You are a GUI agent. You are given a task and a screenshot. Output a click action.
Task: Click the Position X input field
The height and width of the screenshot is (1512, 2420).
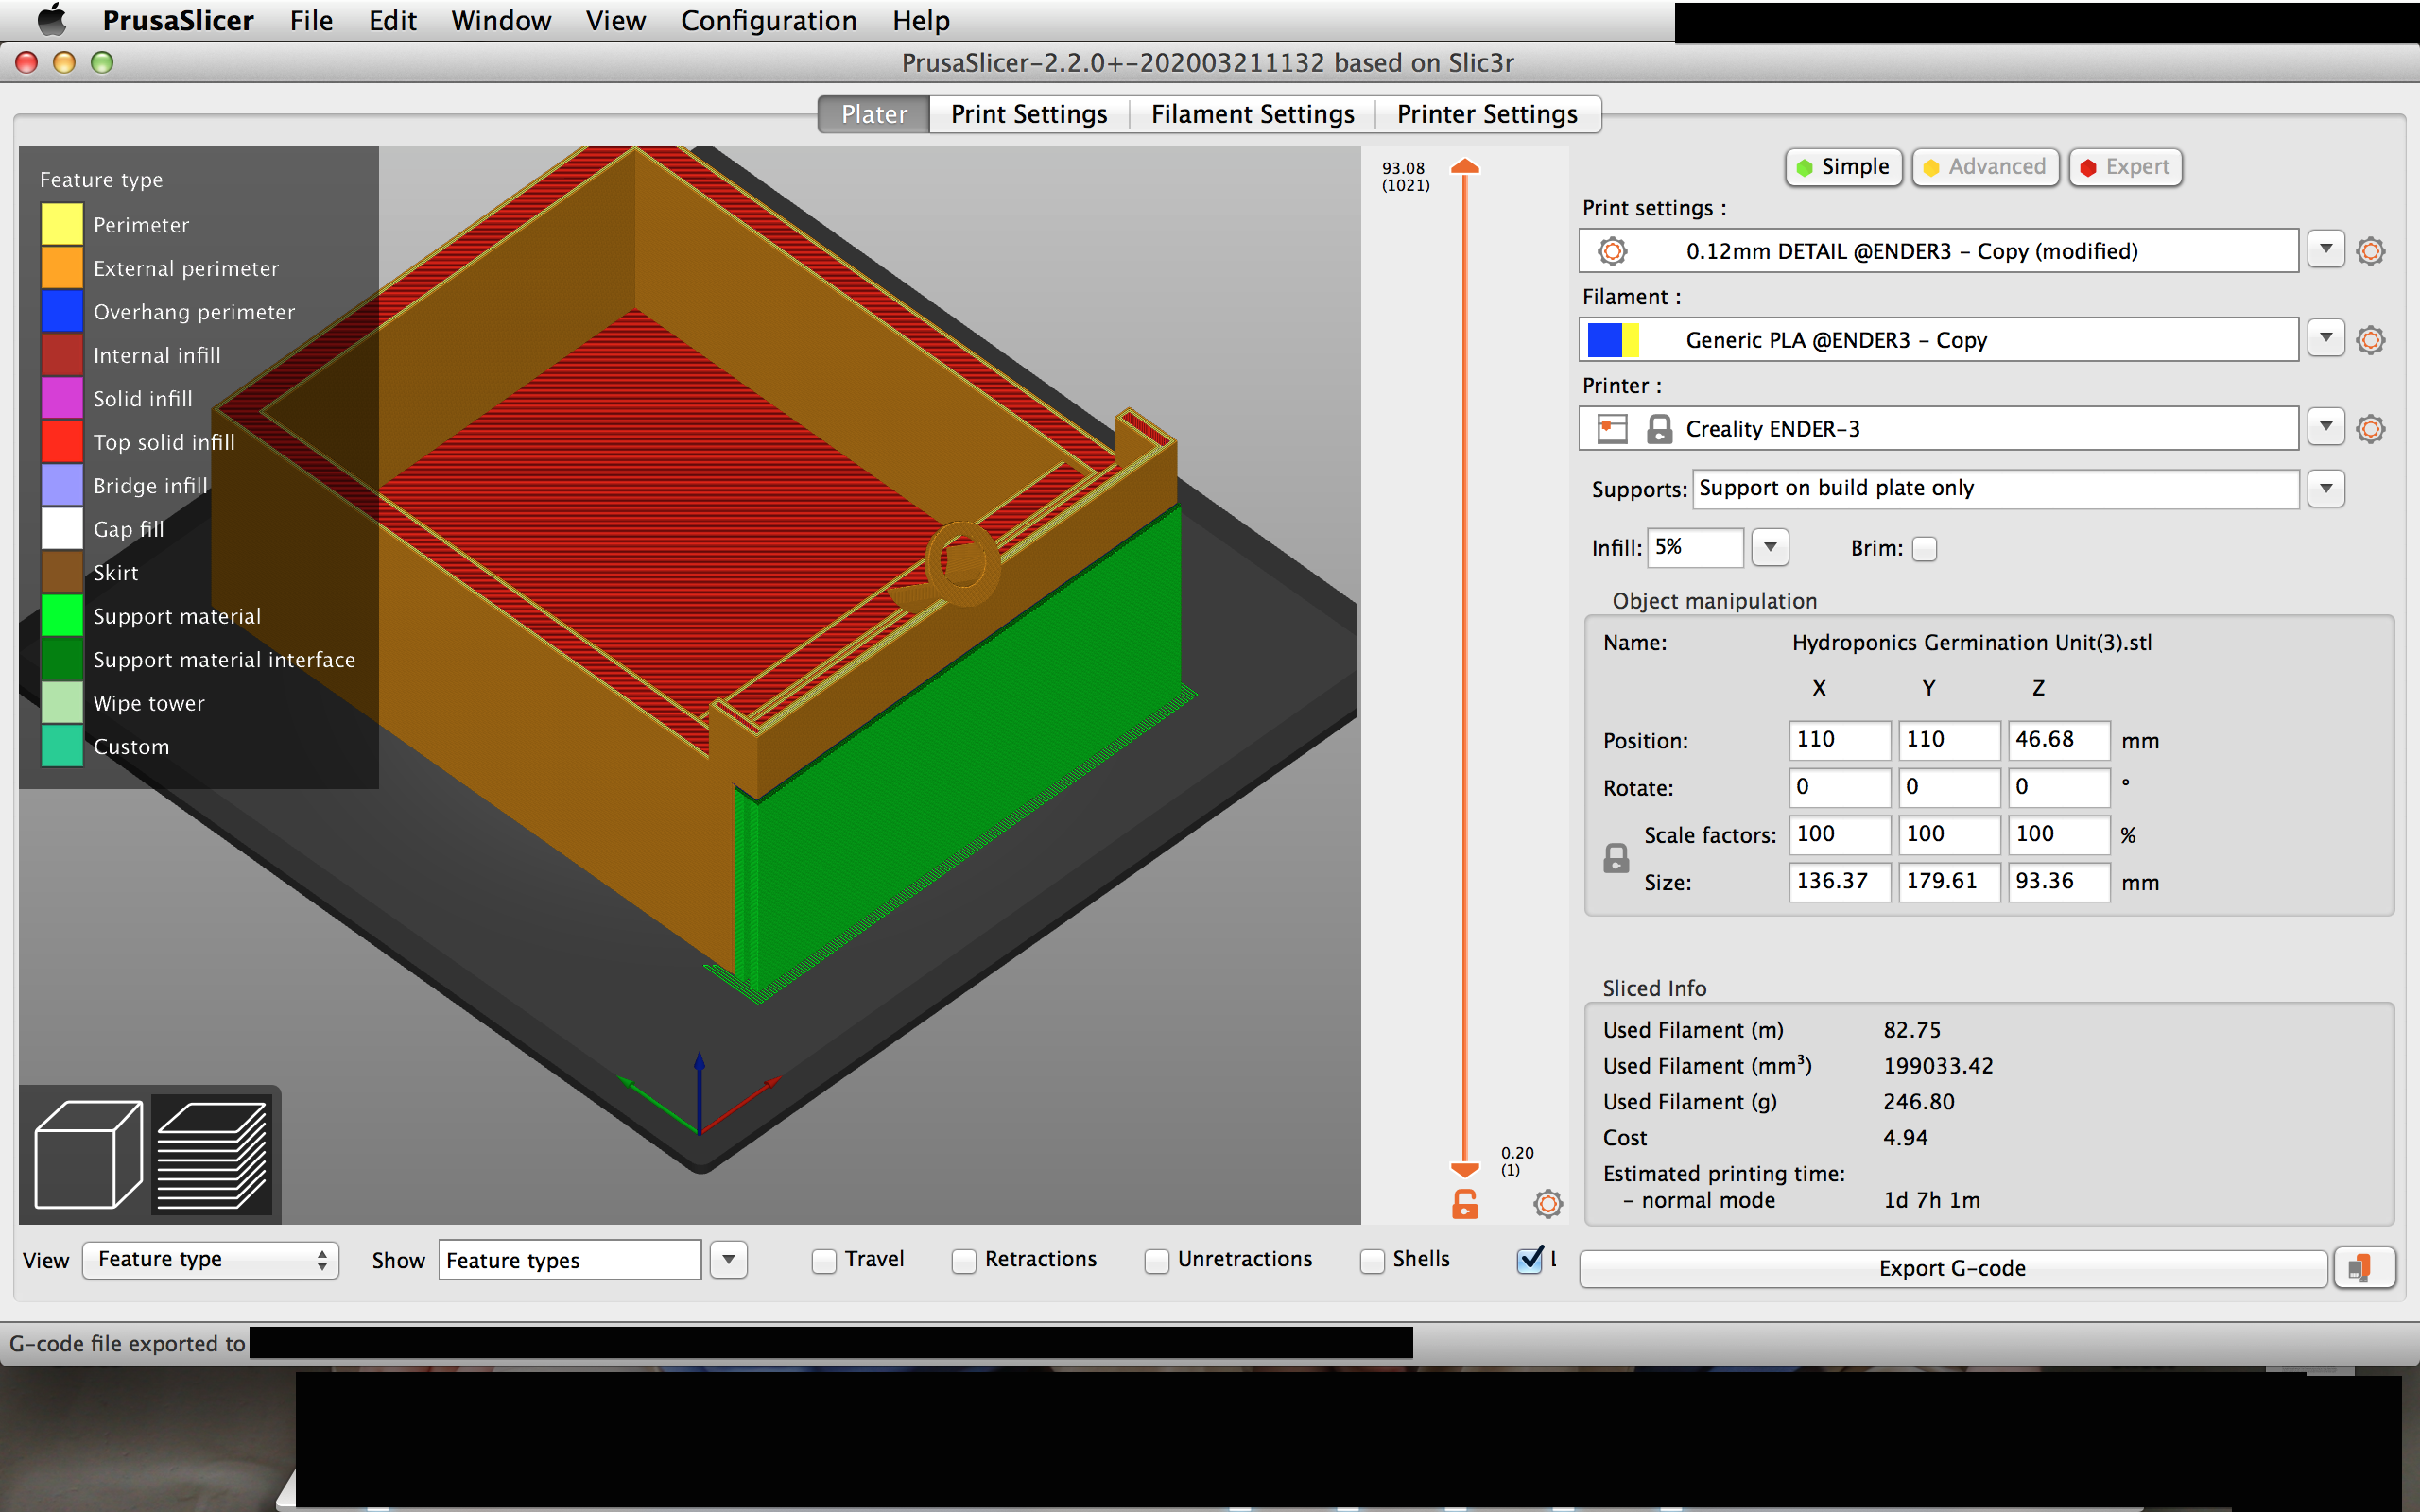pos(1839,740)
